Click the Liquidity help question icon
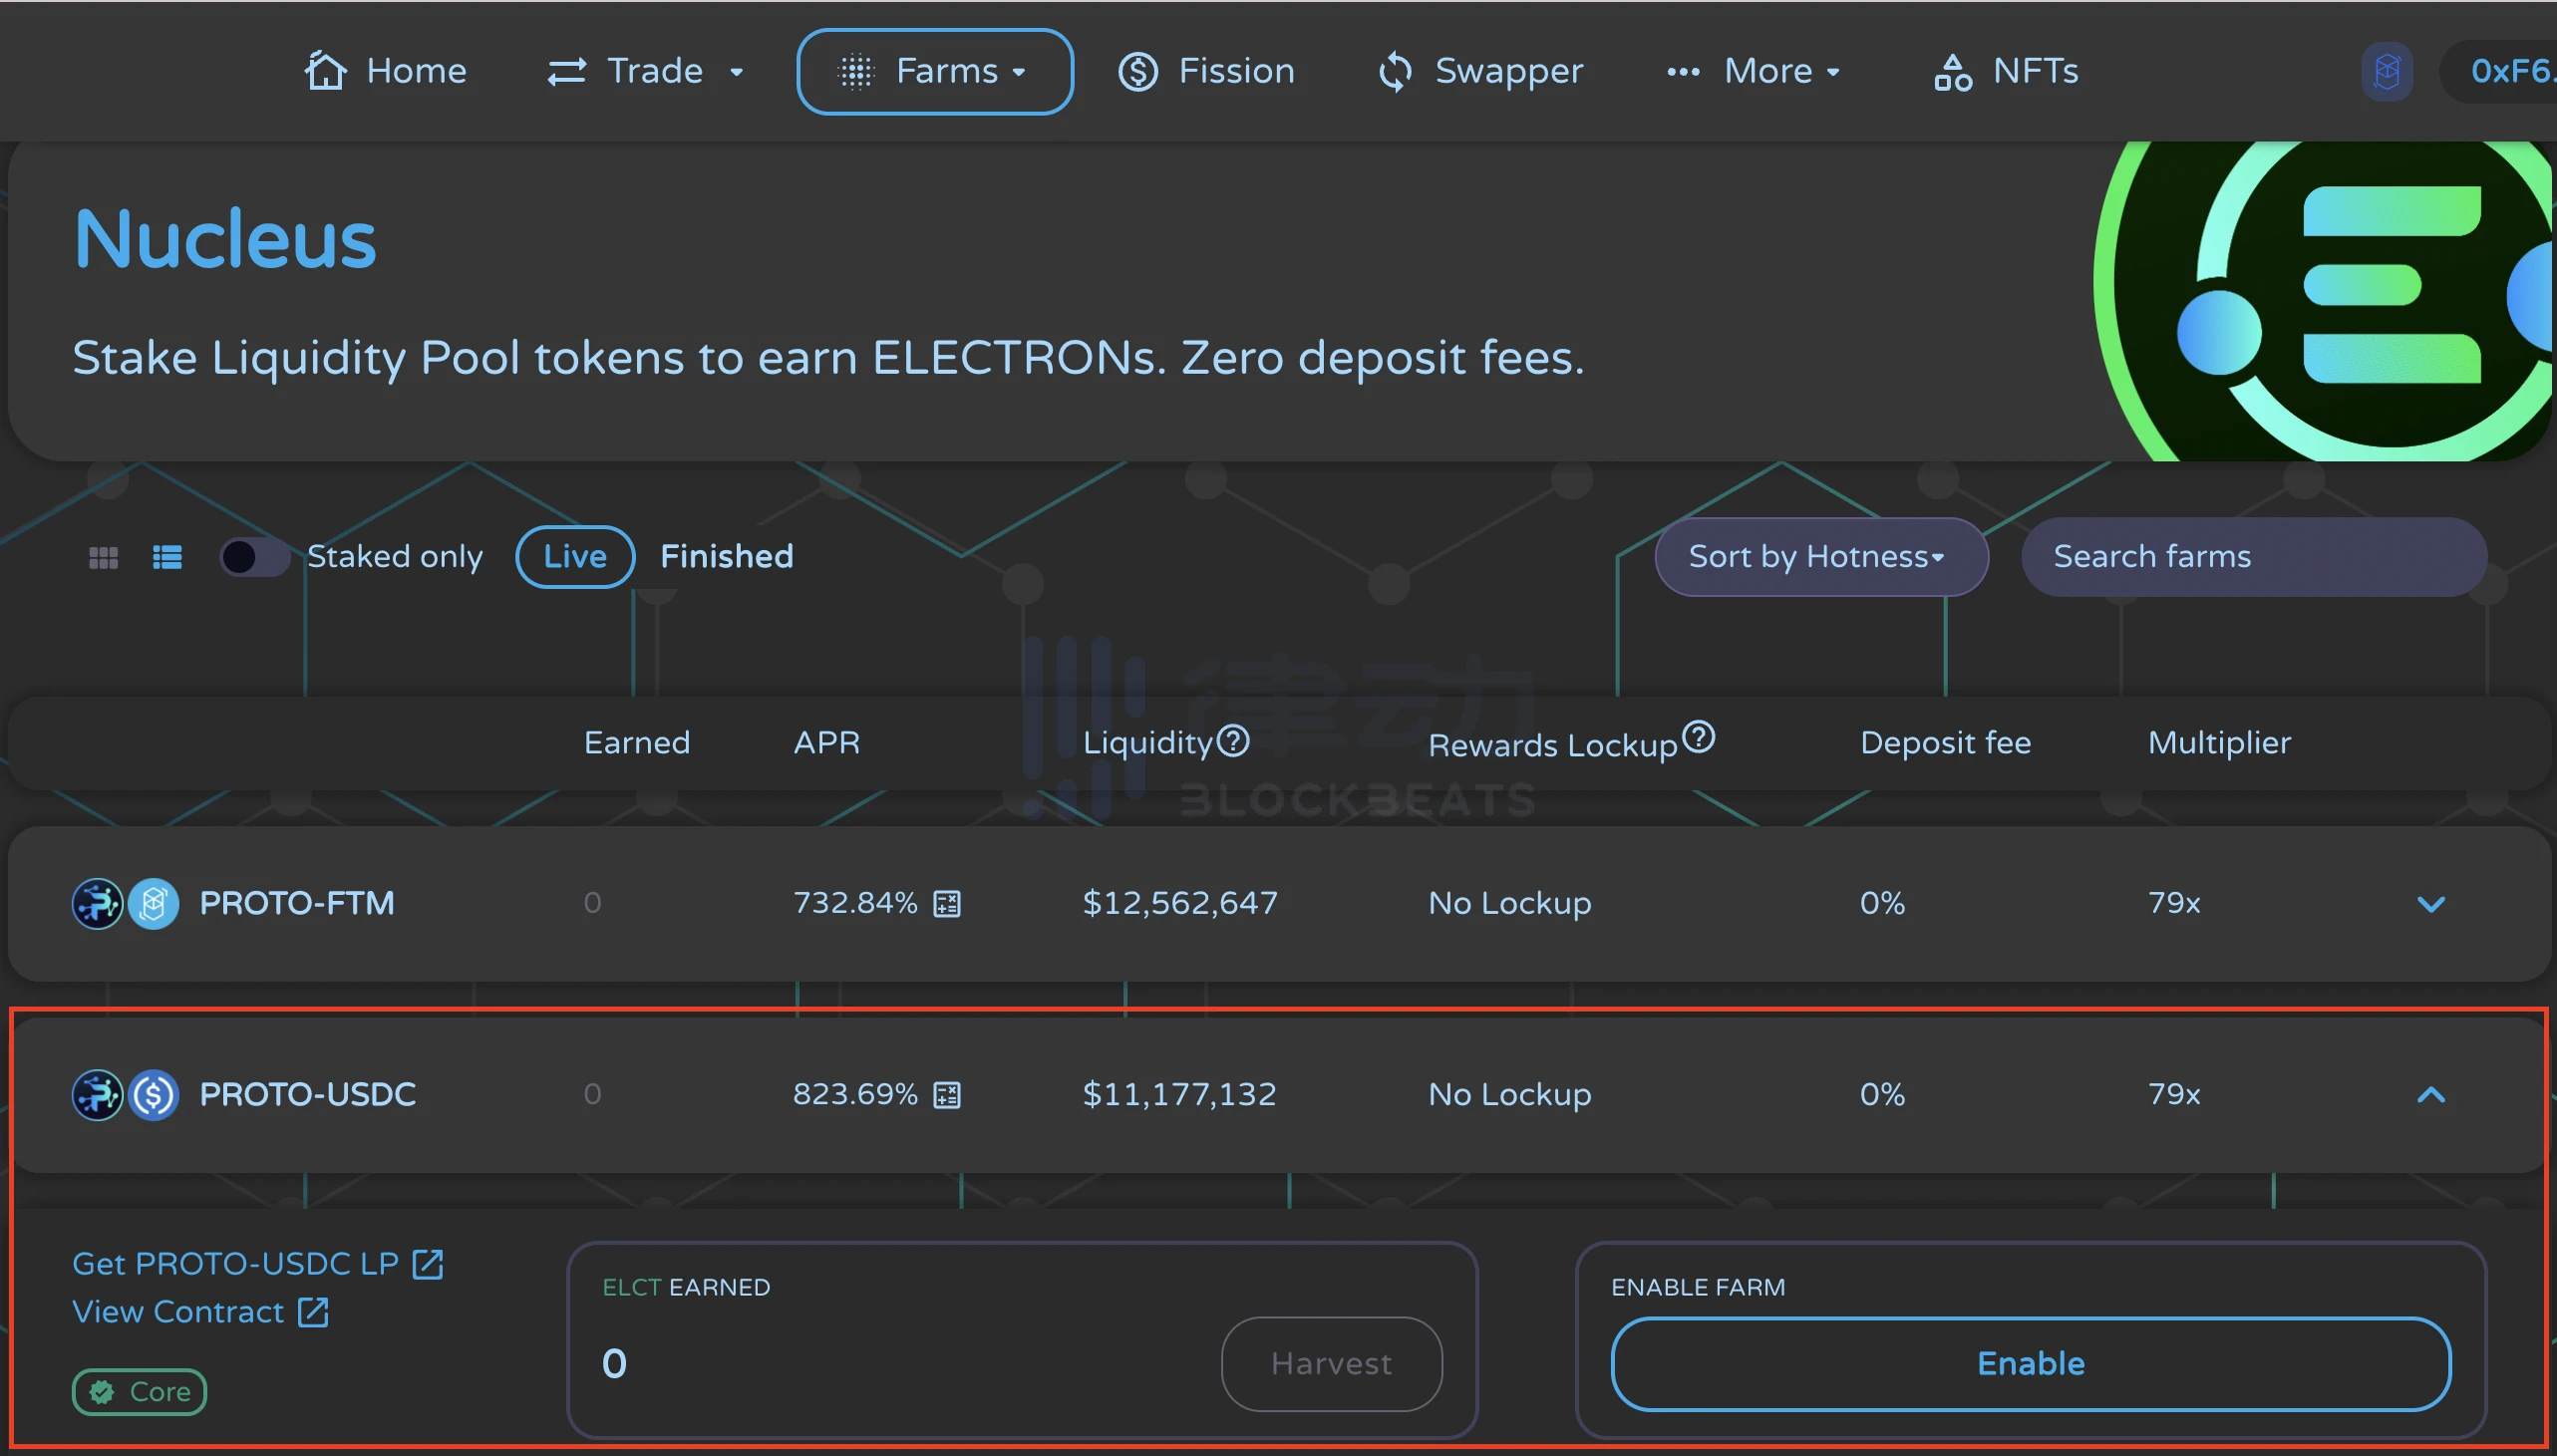The image size is (2557, 1456). click(x=1233, y=741)
